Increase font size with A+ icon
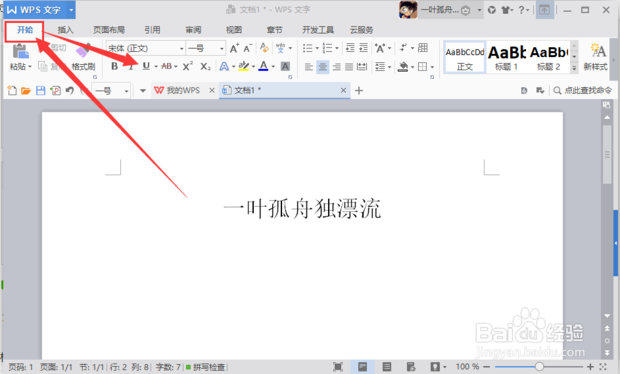 pos(234,48)
